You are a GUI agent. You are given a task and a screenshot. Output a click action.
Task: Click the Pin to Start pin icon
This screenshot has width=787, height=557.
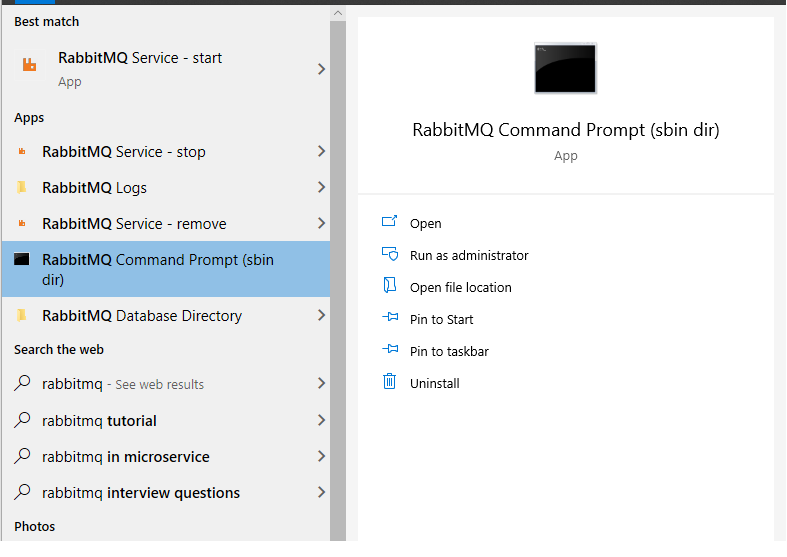(x=390, y=317)
